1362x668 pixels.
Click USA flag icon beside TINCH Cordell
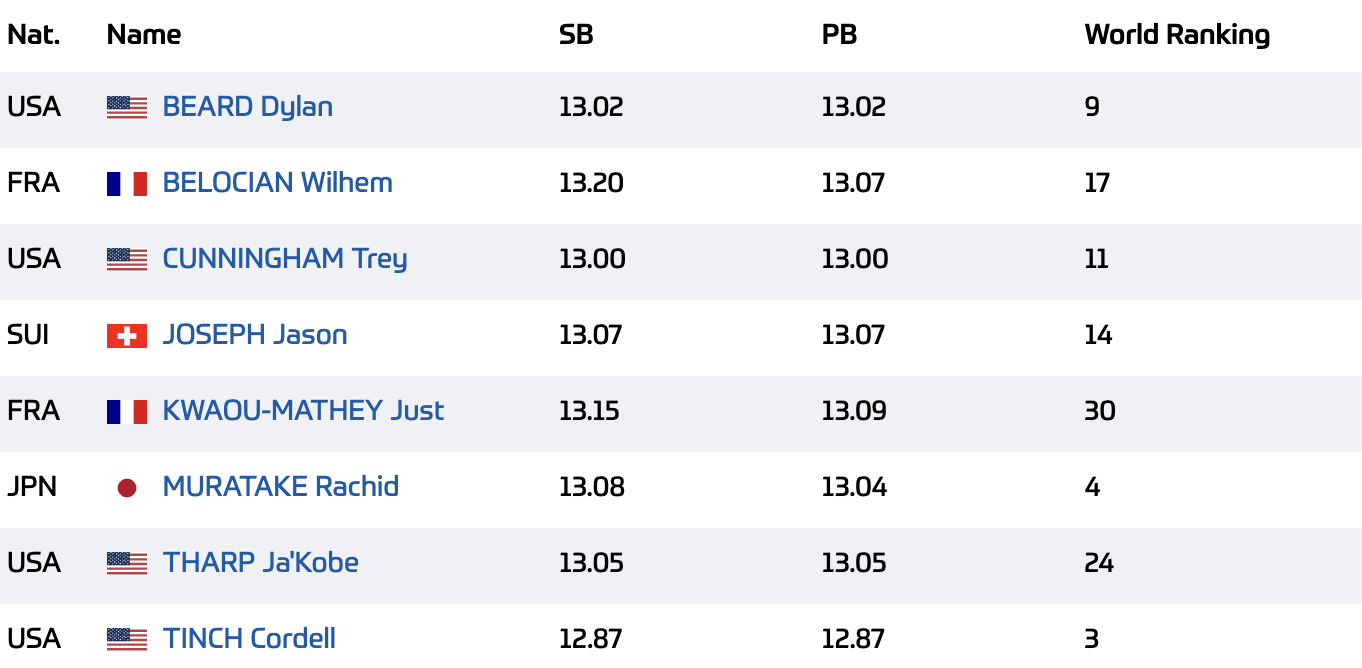point(127,640)
